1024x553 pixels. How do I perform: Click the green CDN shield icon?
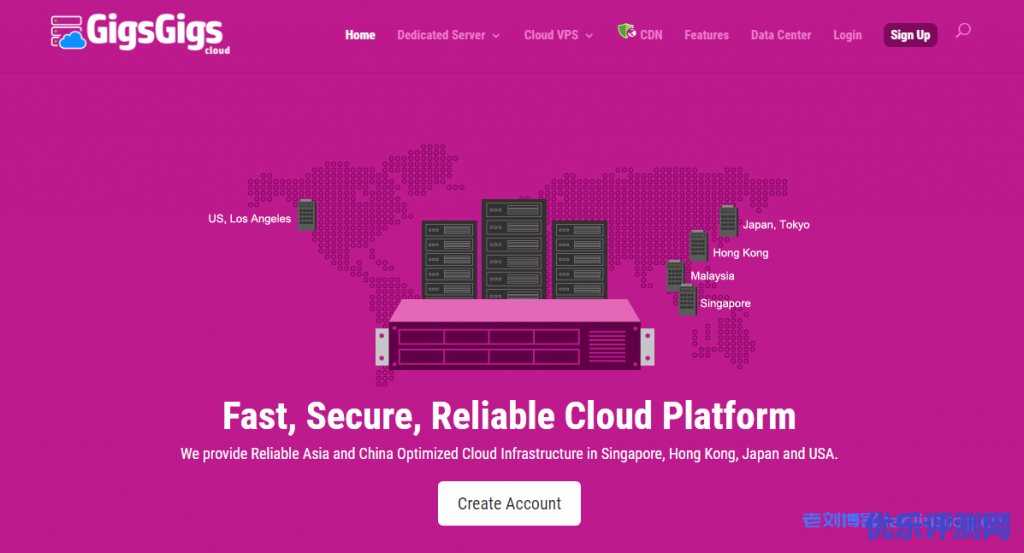(626, 31)
